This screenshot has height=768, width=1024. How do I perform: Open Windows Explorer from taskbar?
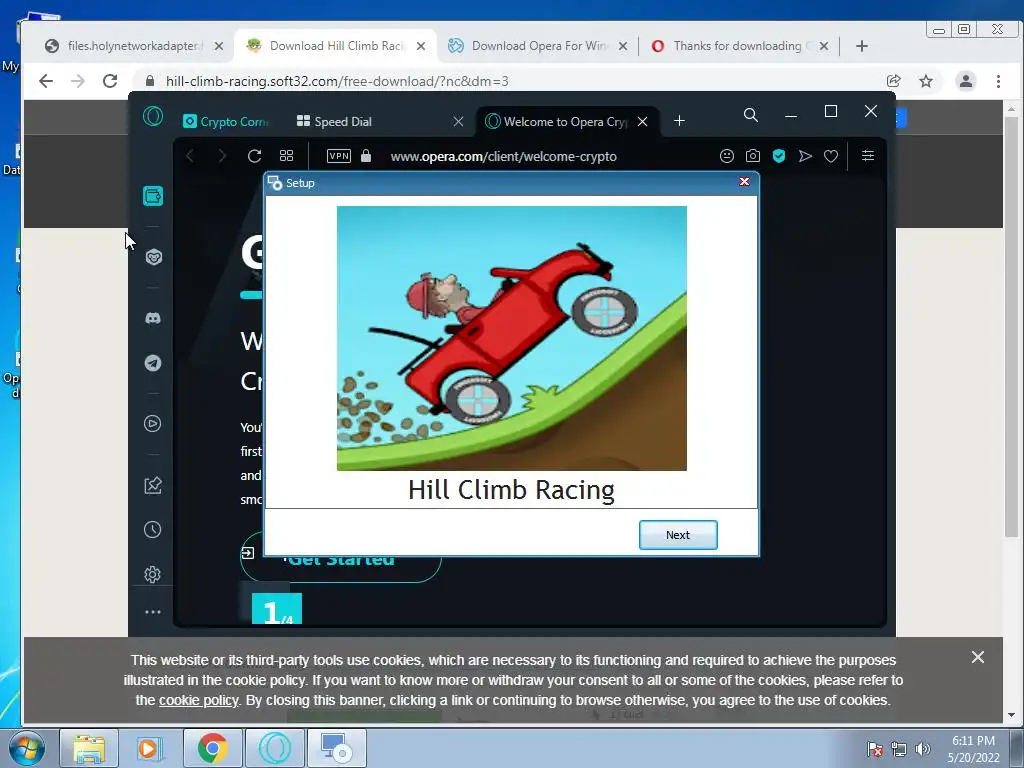pyautogui.click(x=89, y=748)
